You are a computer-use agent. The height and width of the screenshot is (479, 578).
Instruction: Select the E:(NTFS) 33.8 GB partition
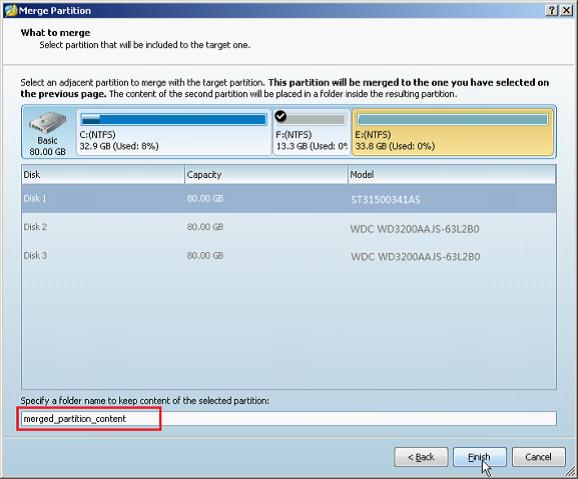click(453, 132)
